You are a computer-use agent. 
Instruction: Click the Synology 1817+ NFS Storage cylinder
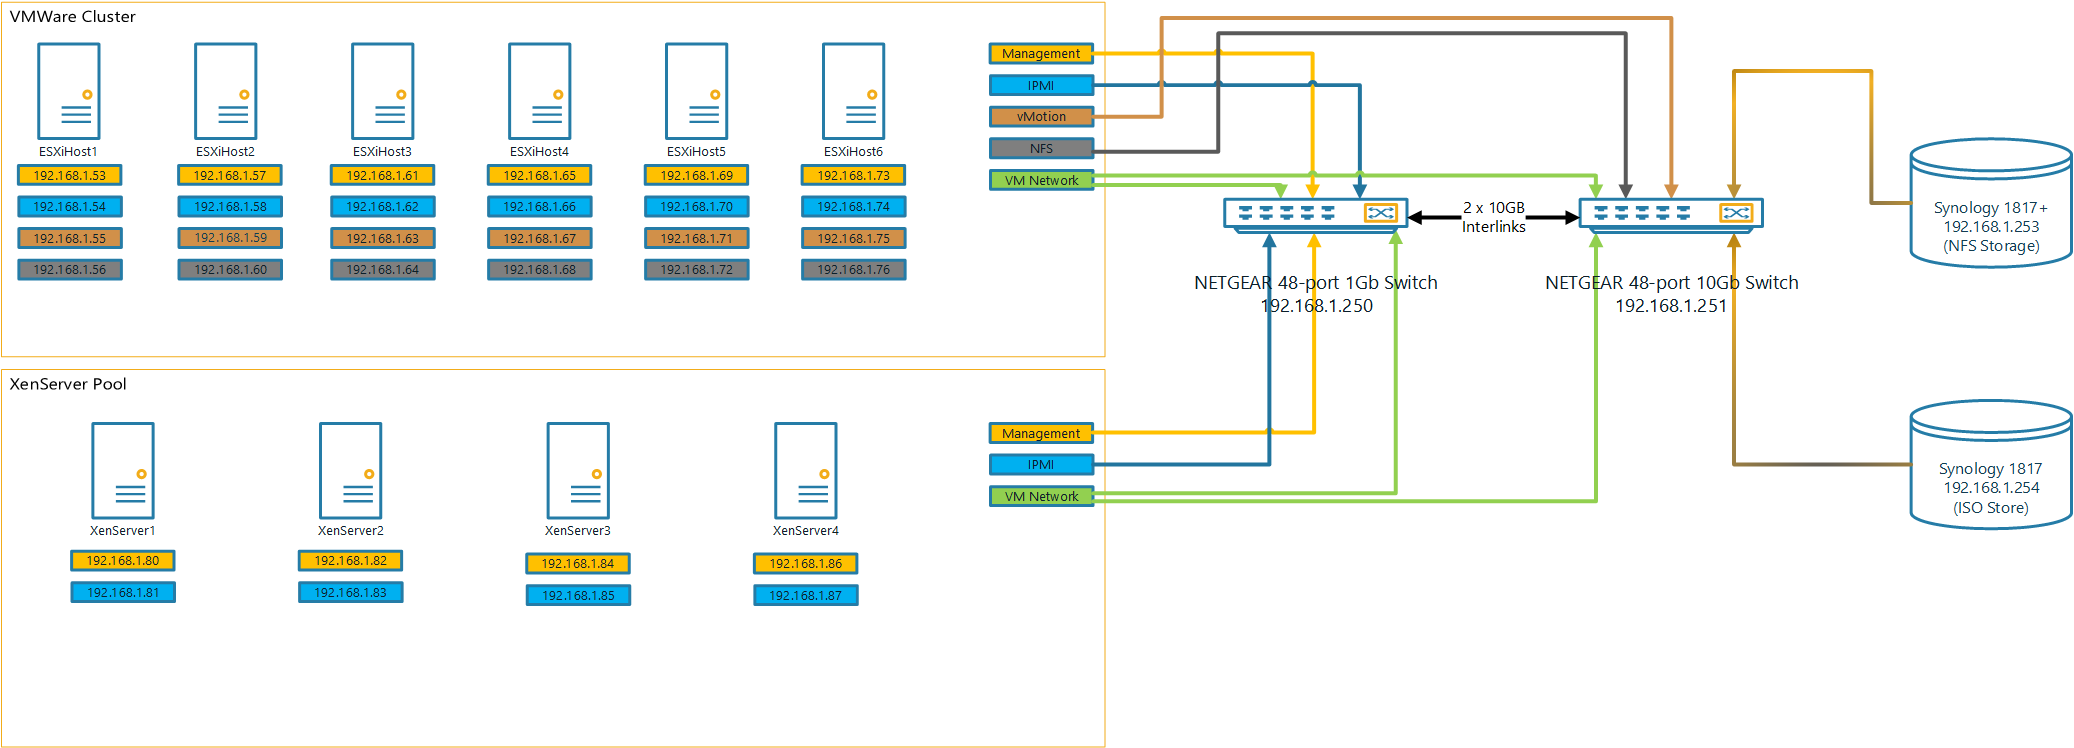click(x=1990, y=204)
